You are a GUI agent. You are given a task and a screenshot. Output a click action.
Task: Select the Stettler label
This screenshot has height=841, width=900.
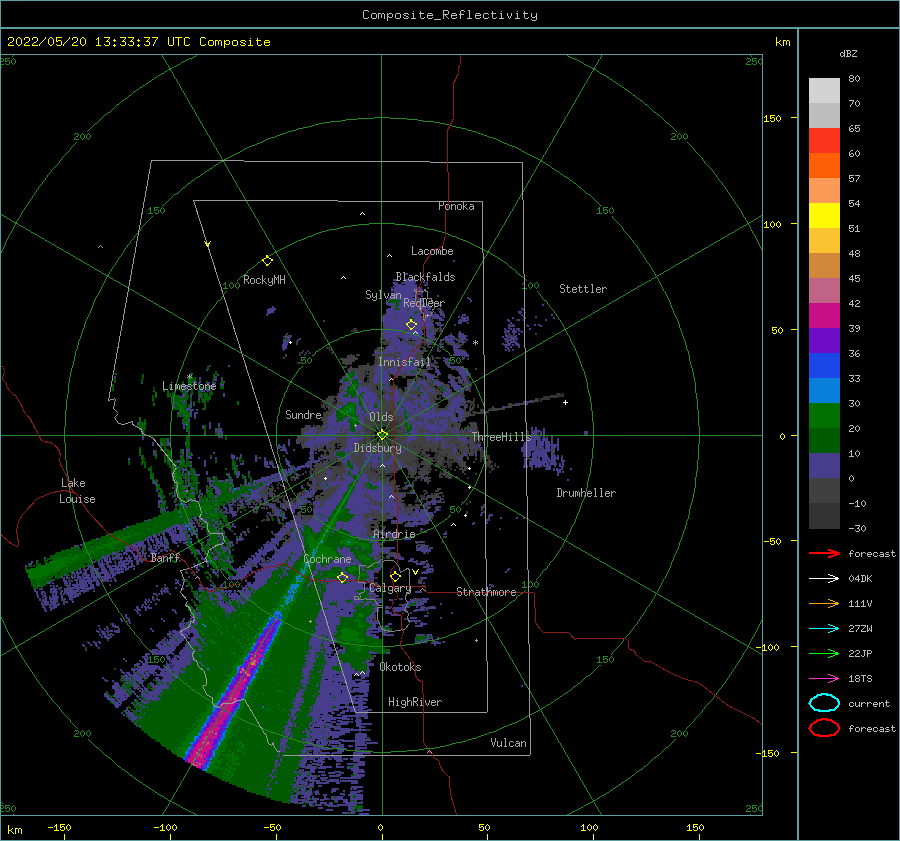tap(583, 289)
